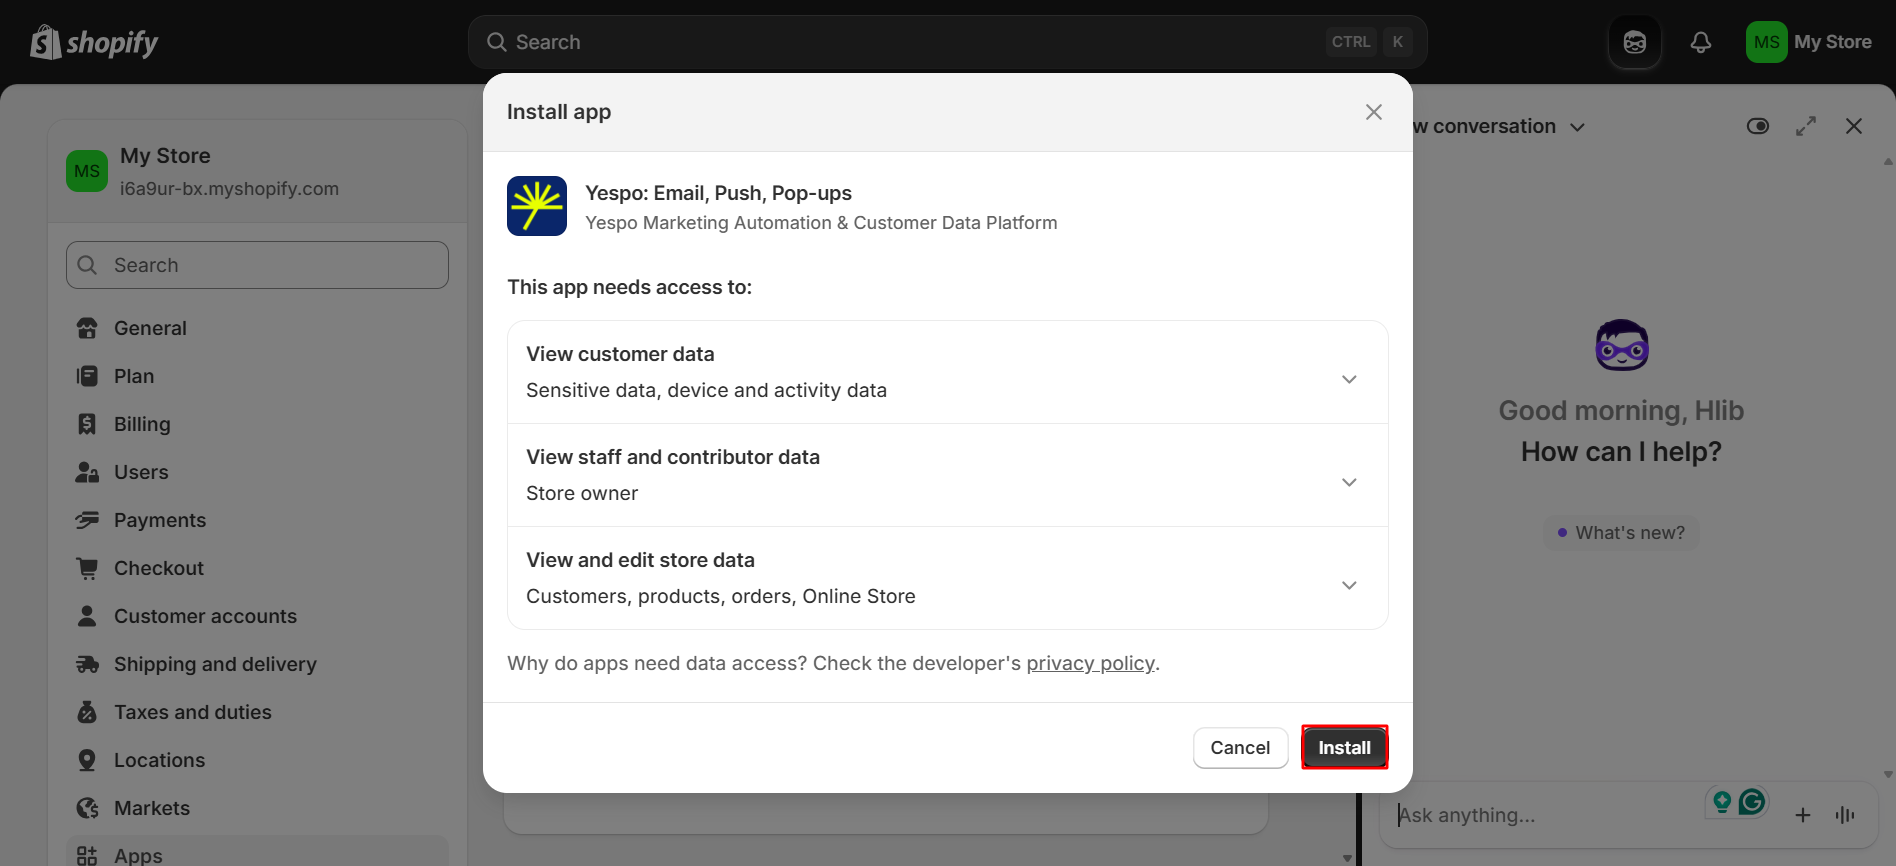This screenshot has height=866, width=1896.
Task: Click the Yespo: Email, Push, Pop-ups title
Action: (x=718, y=193)
